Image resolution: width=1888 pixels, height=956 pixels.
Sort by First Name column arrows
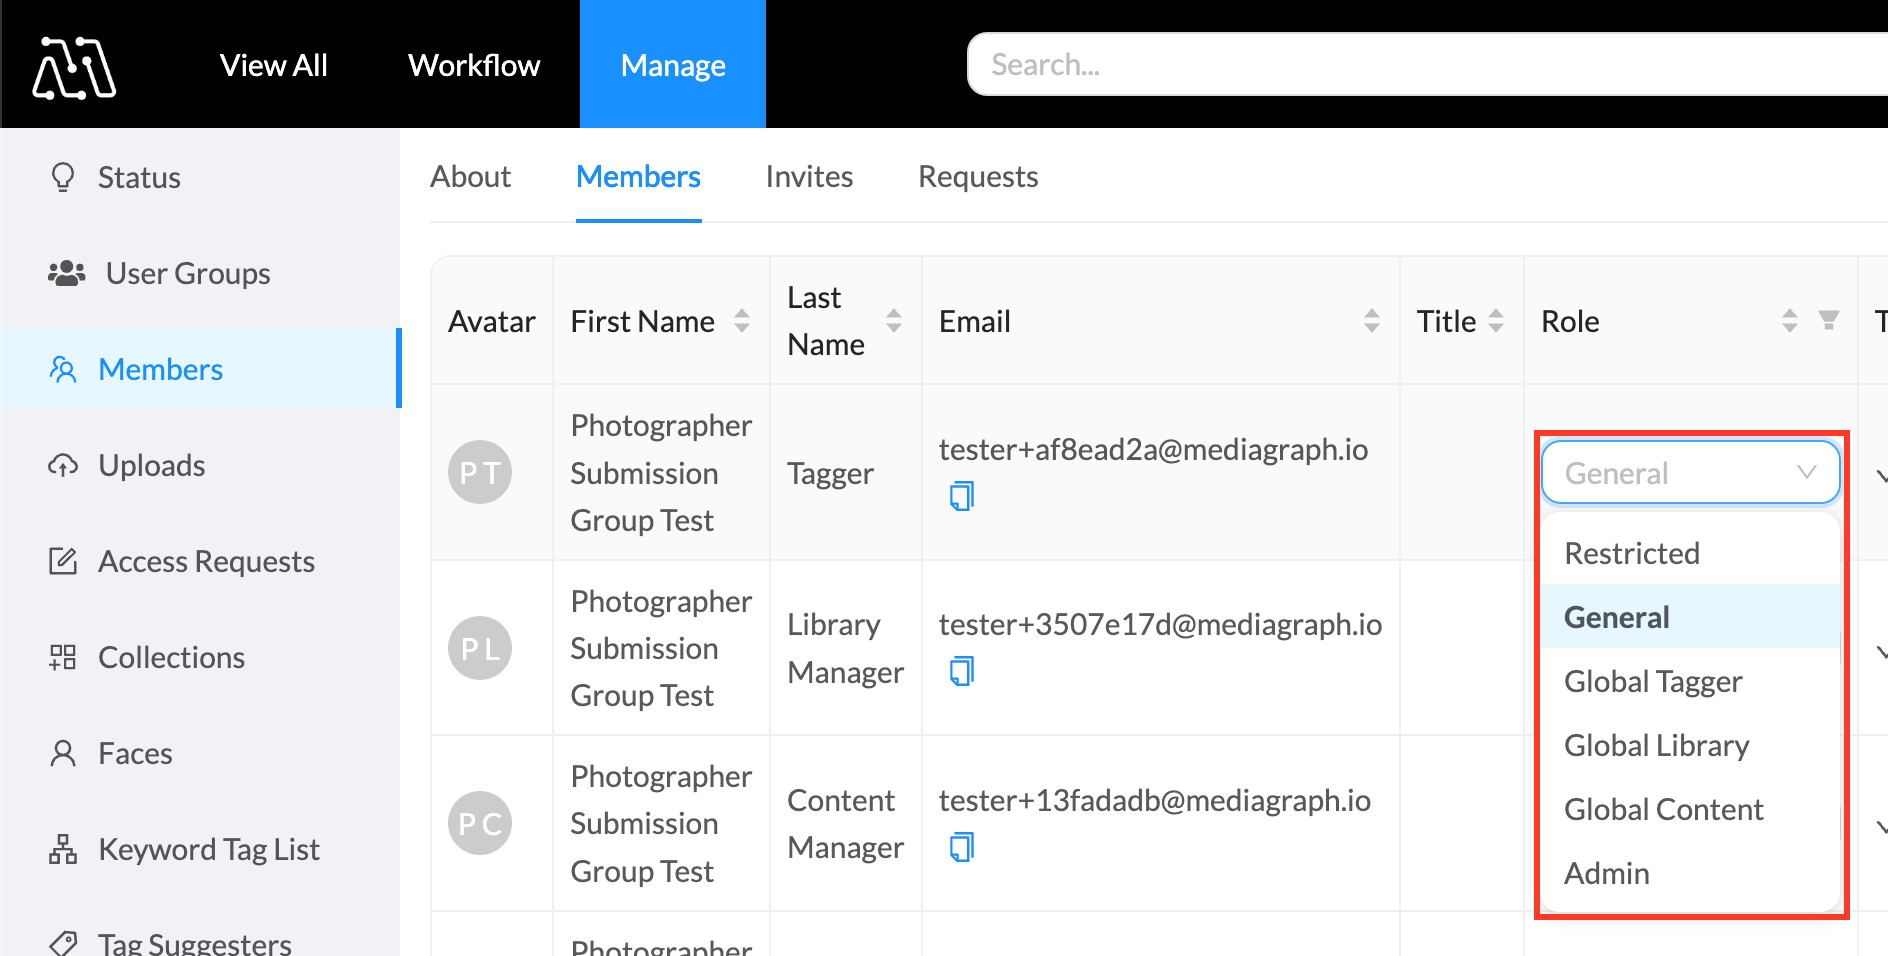742,321
